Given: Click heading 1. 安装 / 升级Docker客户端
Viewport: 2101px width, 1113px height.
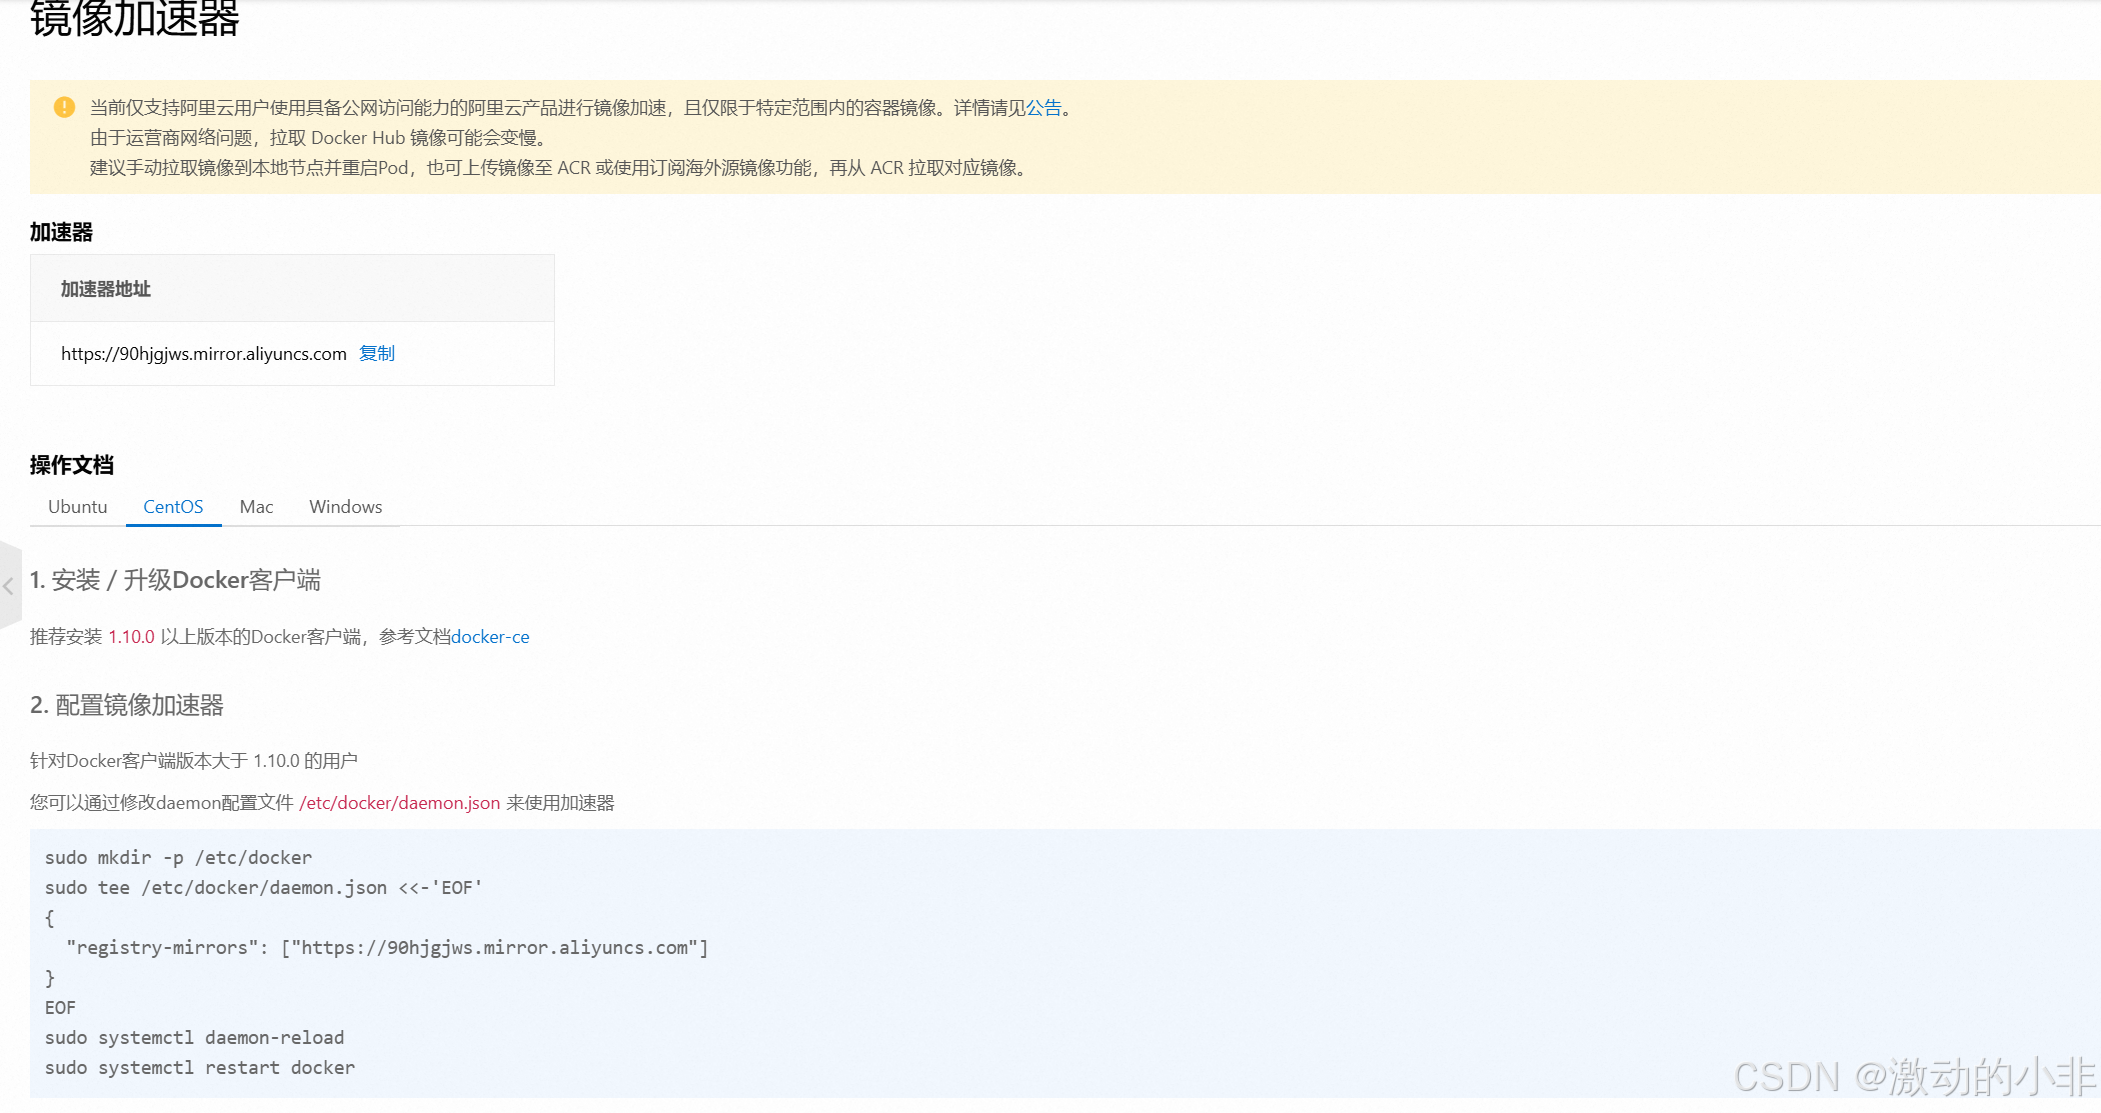Looking at the screenshot, I should click(175, 580).
